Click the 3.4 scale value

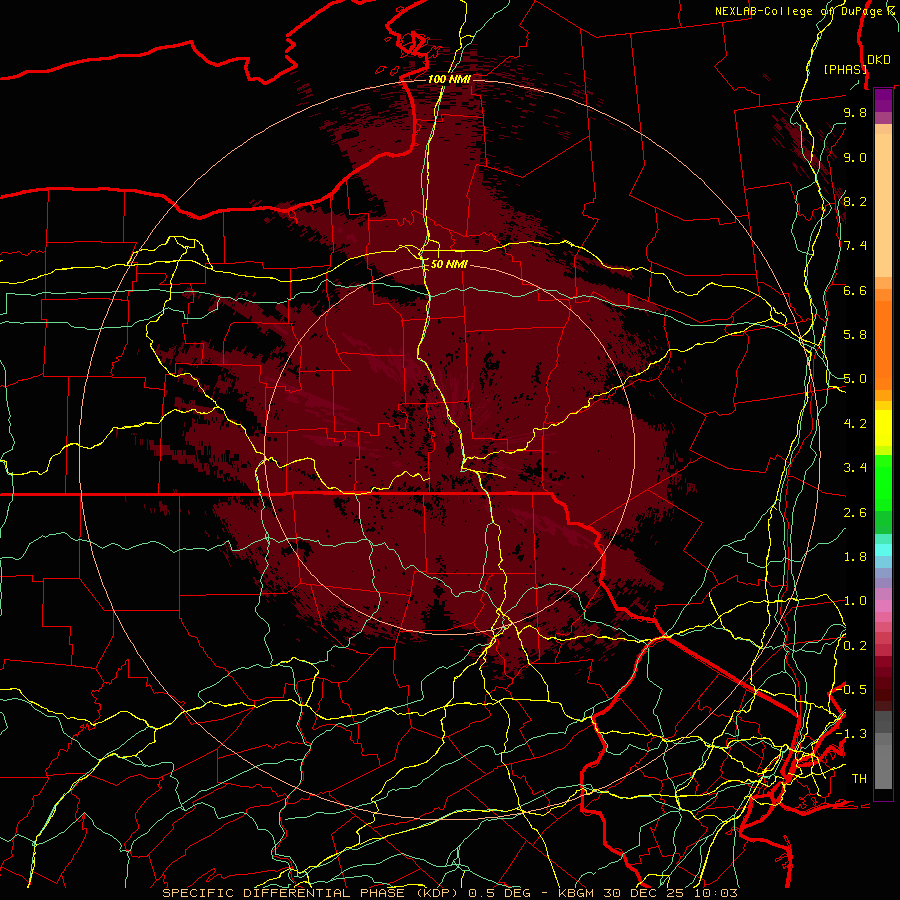tap(855, 468)
